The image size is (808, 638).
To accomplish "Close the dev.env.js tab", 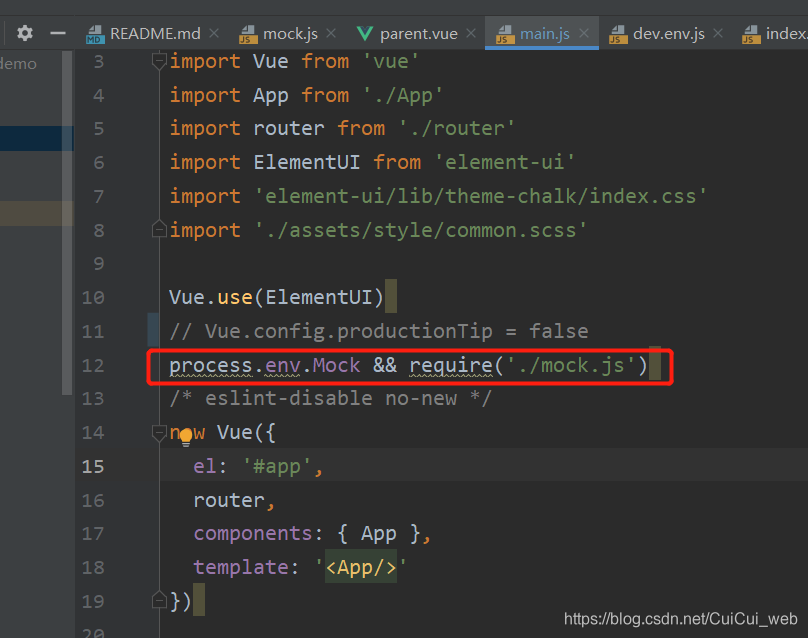I will pyautogui.click(x=717, y=33).
